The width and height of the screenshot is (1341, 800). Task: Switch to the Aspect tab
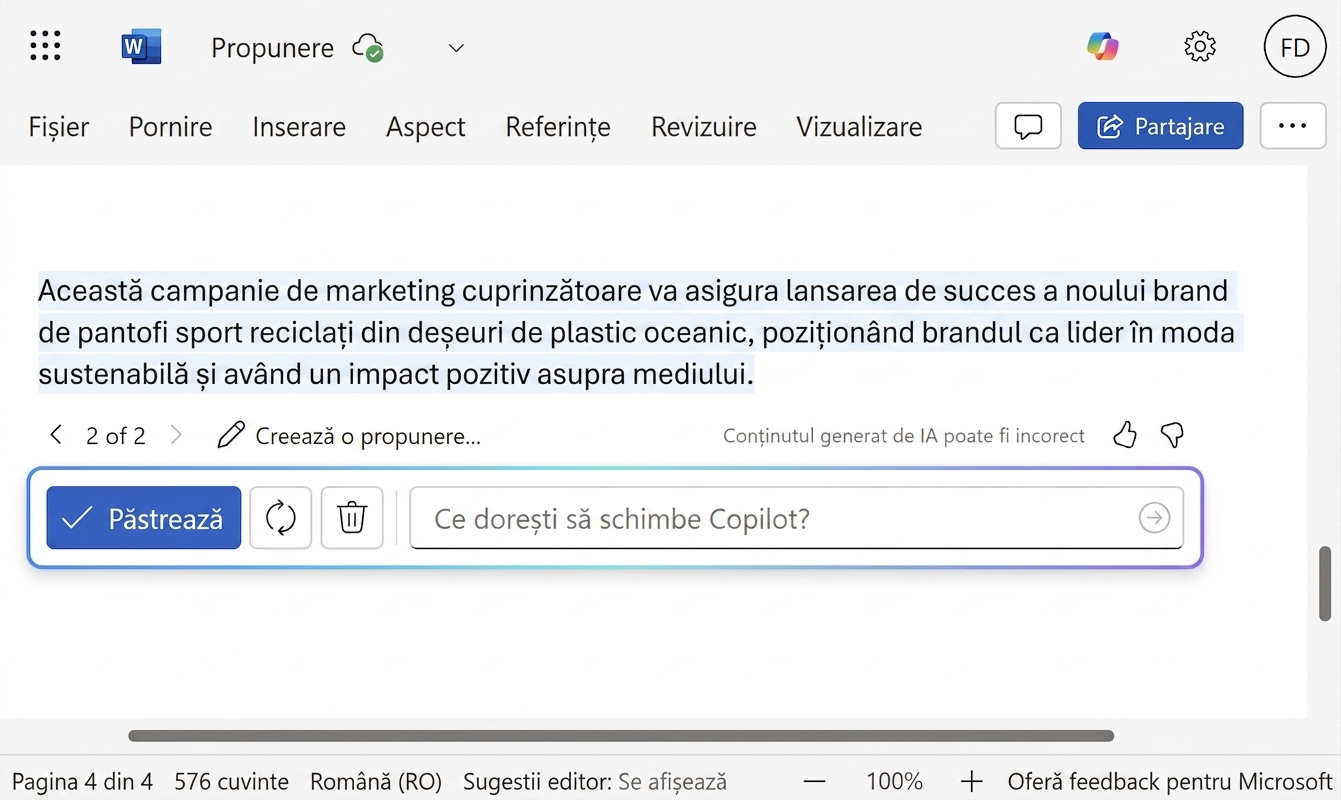[x=426, y=127]
